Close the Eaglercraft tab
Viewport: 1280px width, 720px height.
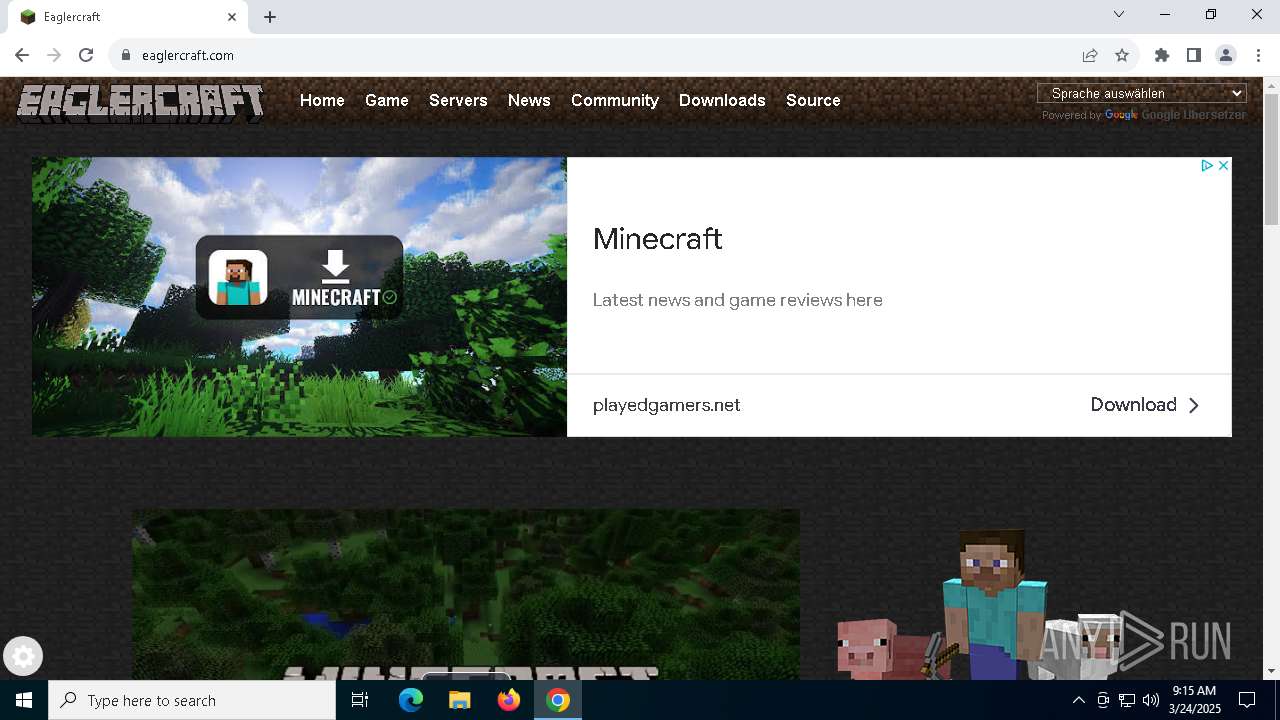point(232,17)
